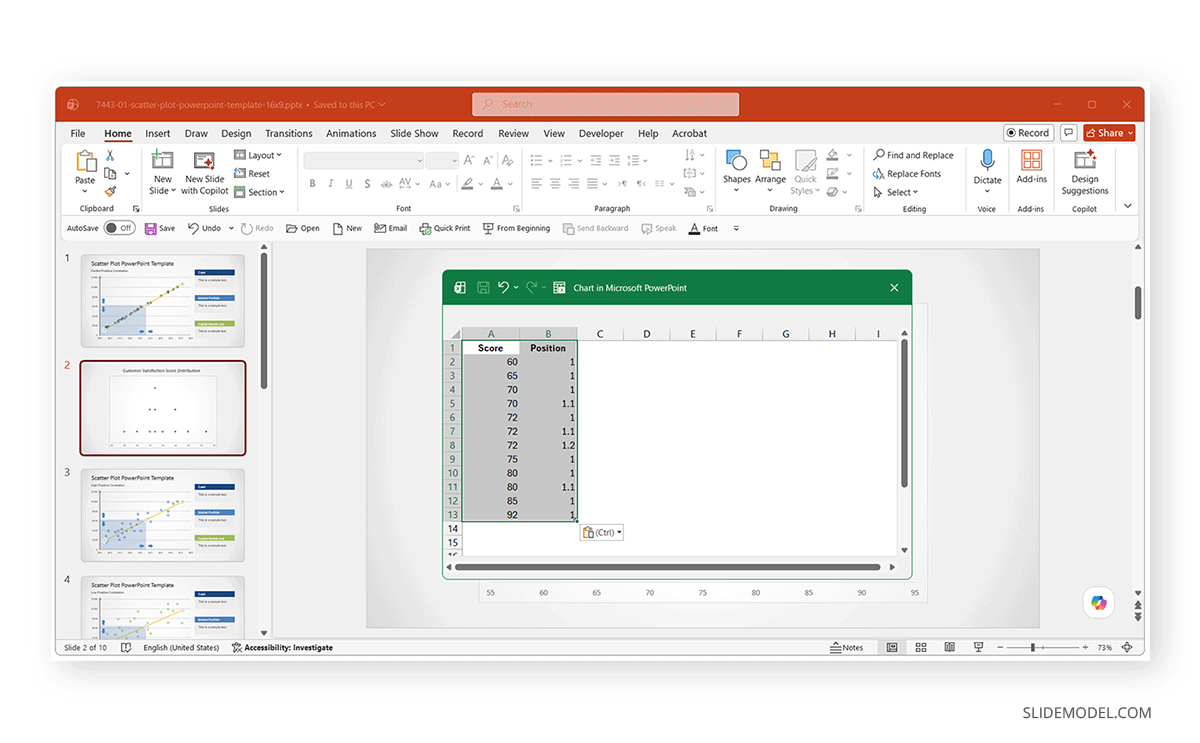Select slide 3 thumbnail
Viewport: 1200px width, 743px height.
(x=162, y=515)
